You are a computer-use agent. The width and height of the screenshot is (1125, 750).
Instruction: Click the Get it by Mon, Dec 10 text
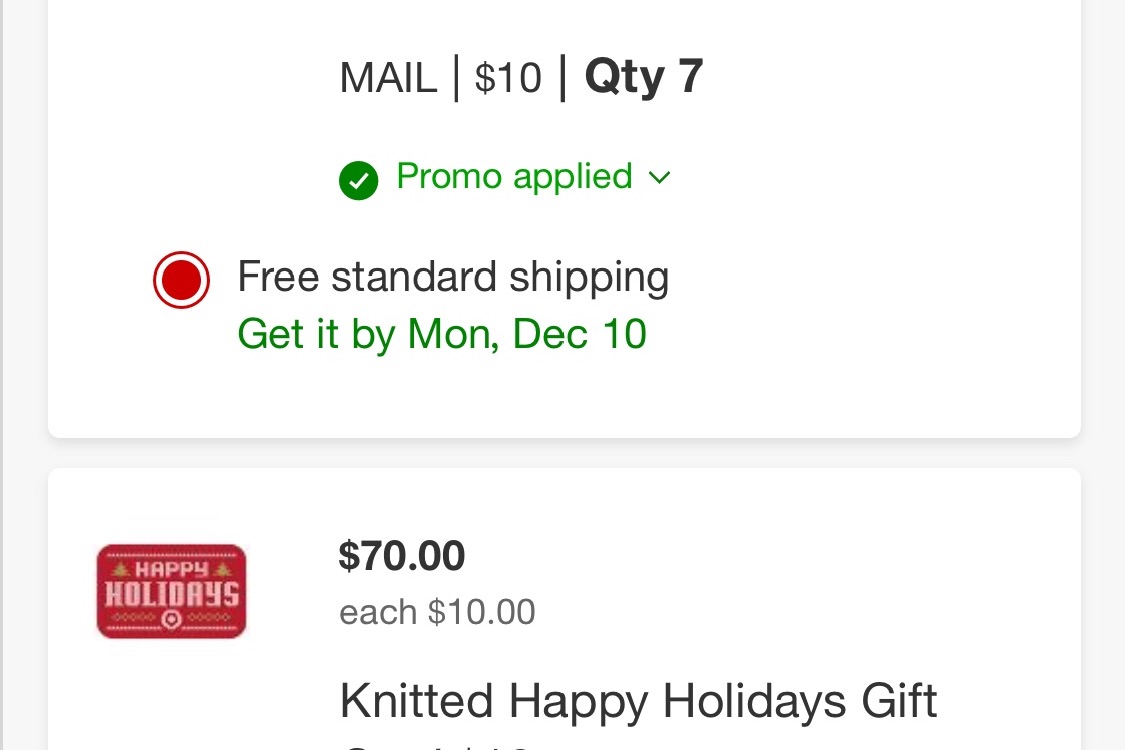click(442, 334)
